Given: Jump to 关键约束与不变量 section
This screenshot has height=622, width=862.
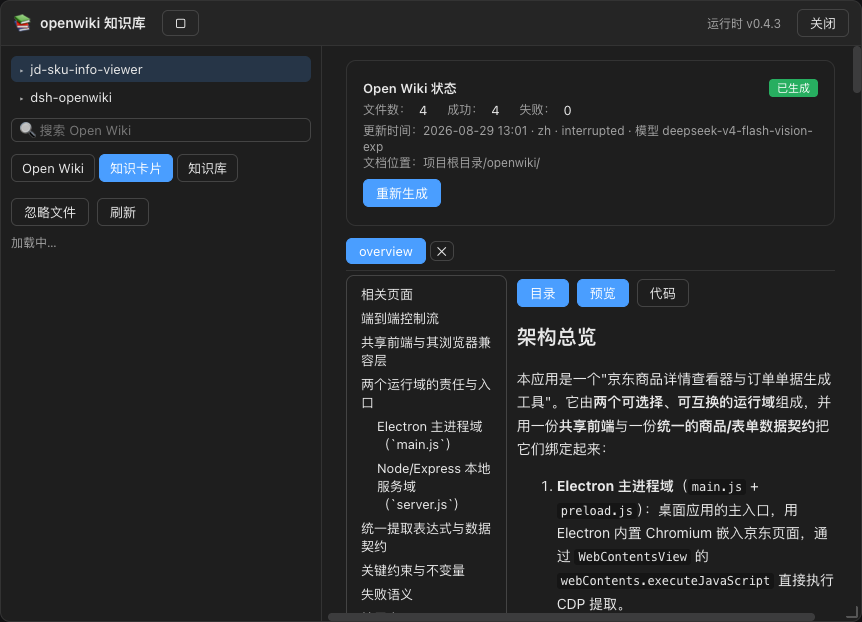Looking at the screenshot, I should point(413,570).
